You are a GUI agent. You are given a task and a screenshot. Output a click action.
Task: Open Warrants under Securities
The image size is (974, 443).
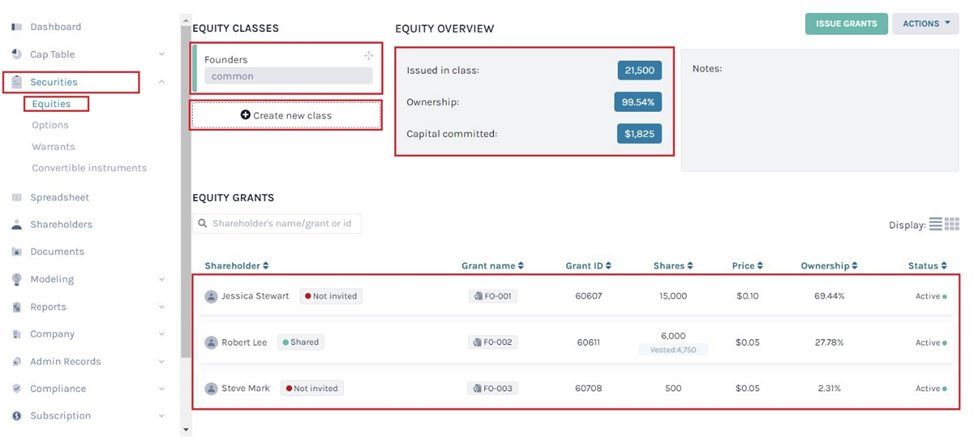click(53, 147)
